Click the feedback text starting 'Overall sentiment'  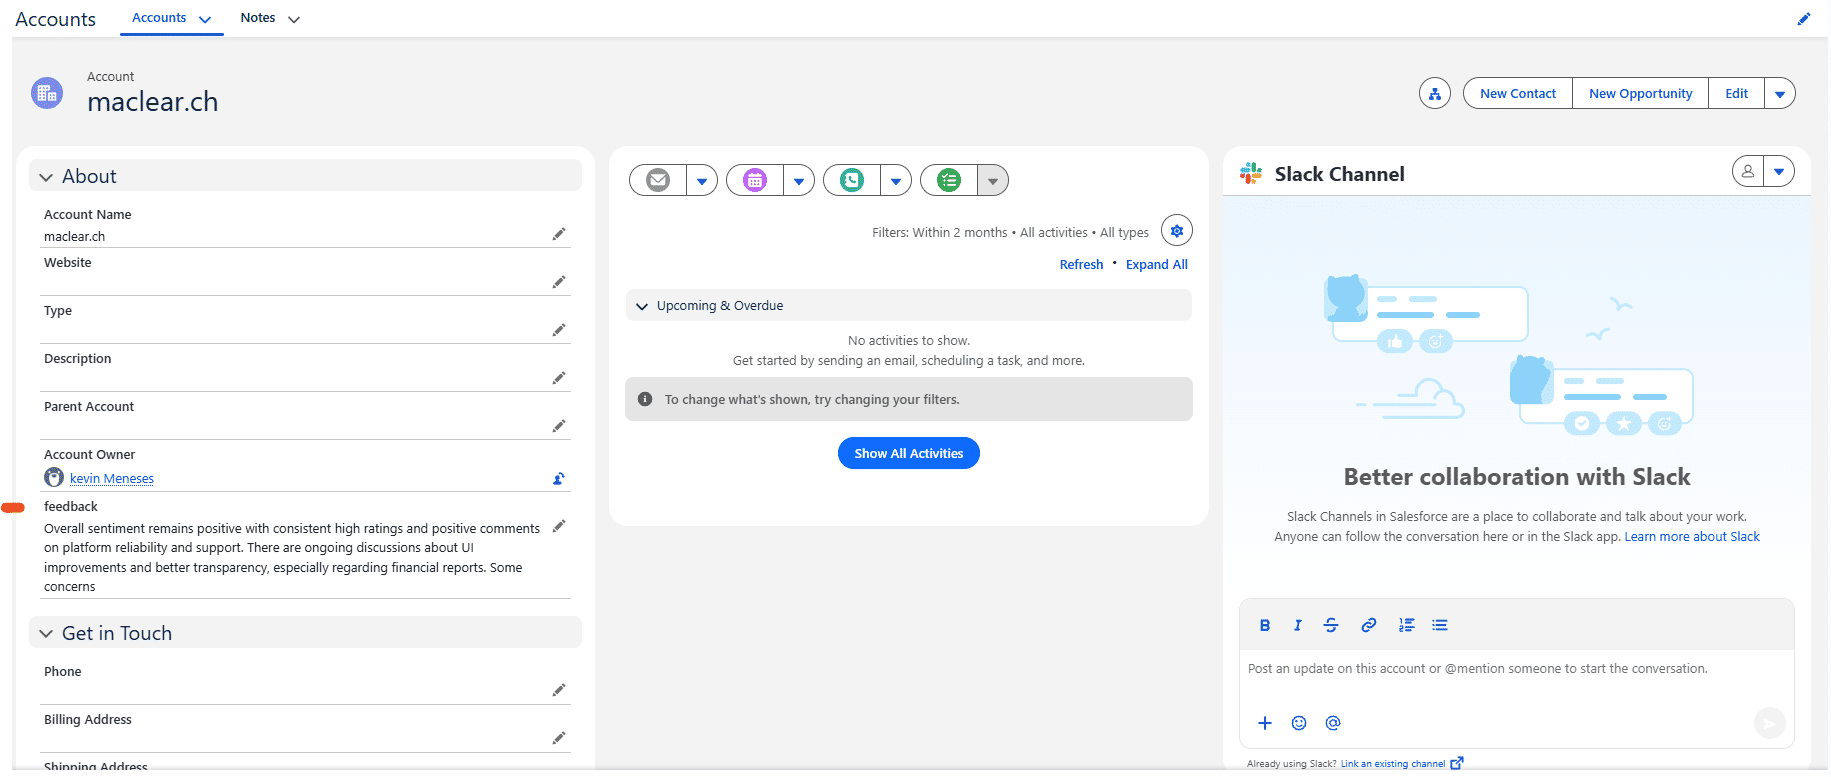[x=292, y=557]
